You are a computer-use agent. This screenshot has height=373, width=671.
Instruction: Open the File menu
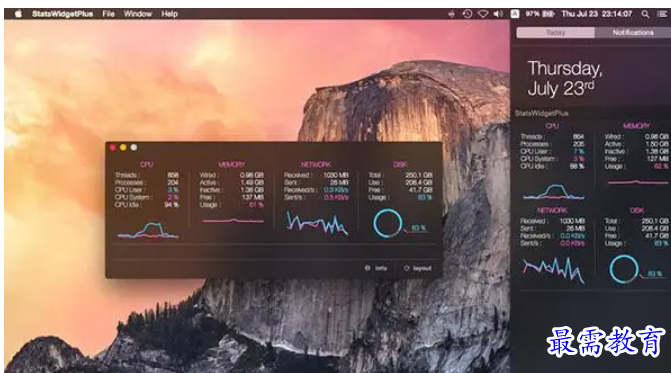pyautogui.click(x=108, y=14)
